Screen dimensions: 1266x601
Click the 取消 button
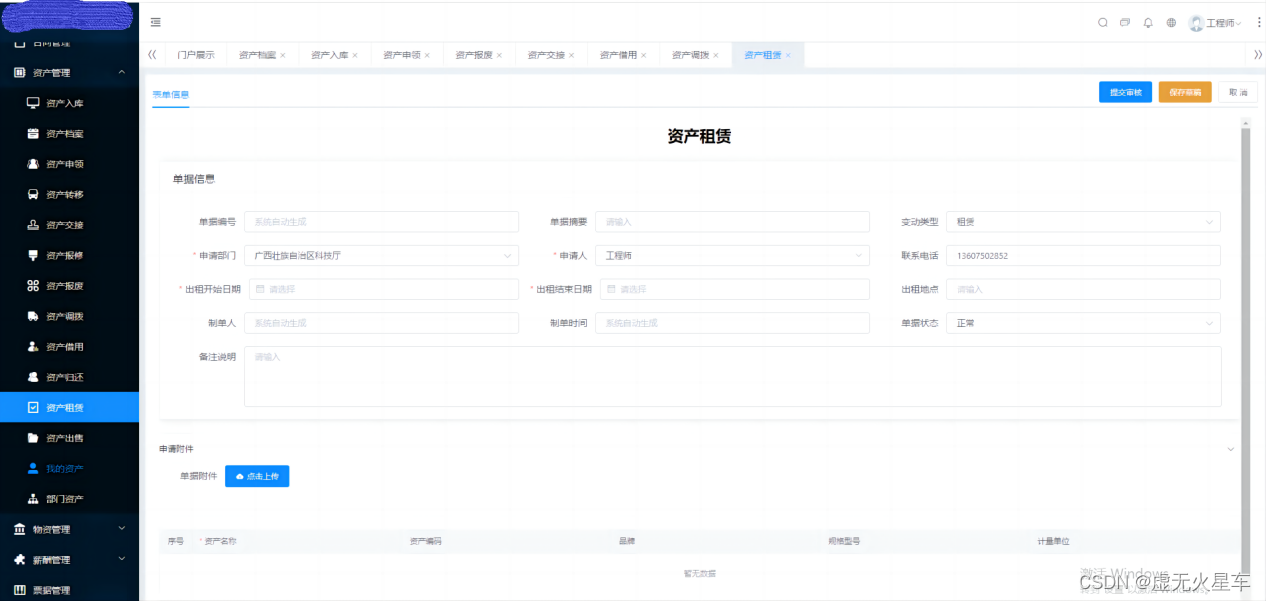1238,92
